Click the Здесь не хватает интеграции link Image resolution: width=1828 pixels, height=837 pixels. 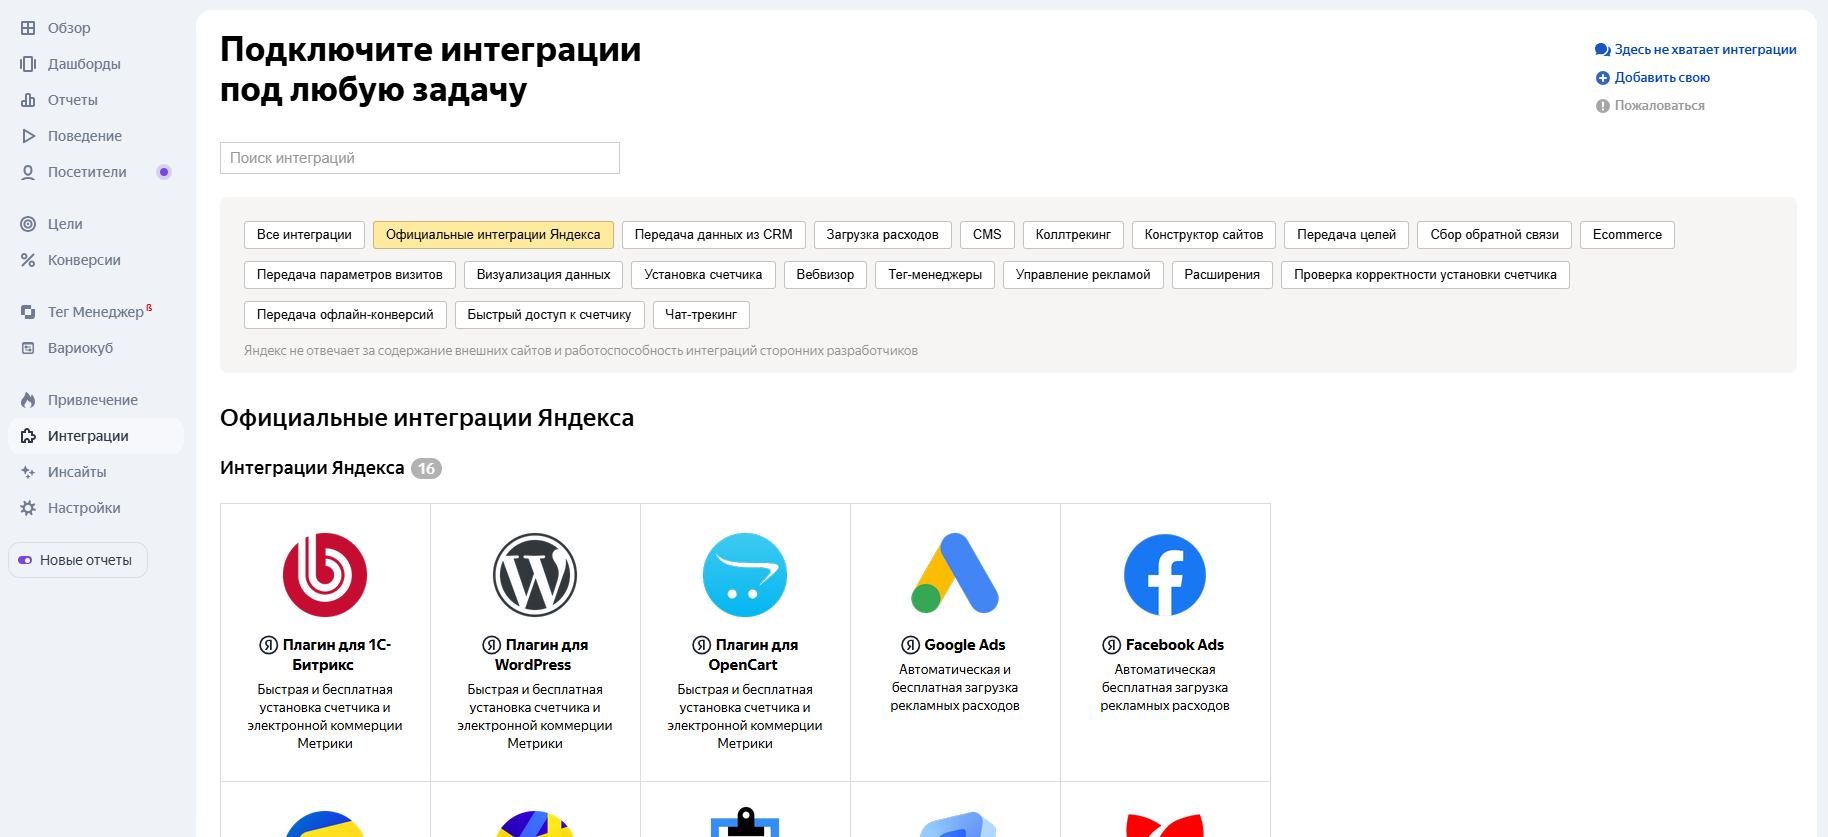click(1705, 50)
